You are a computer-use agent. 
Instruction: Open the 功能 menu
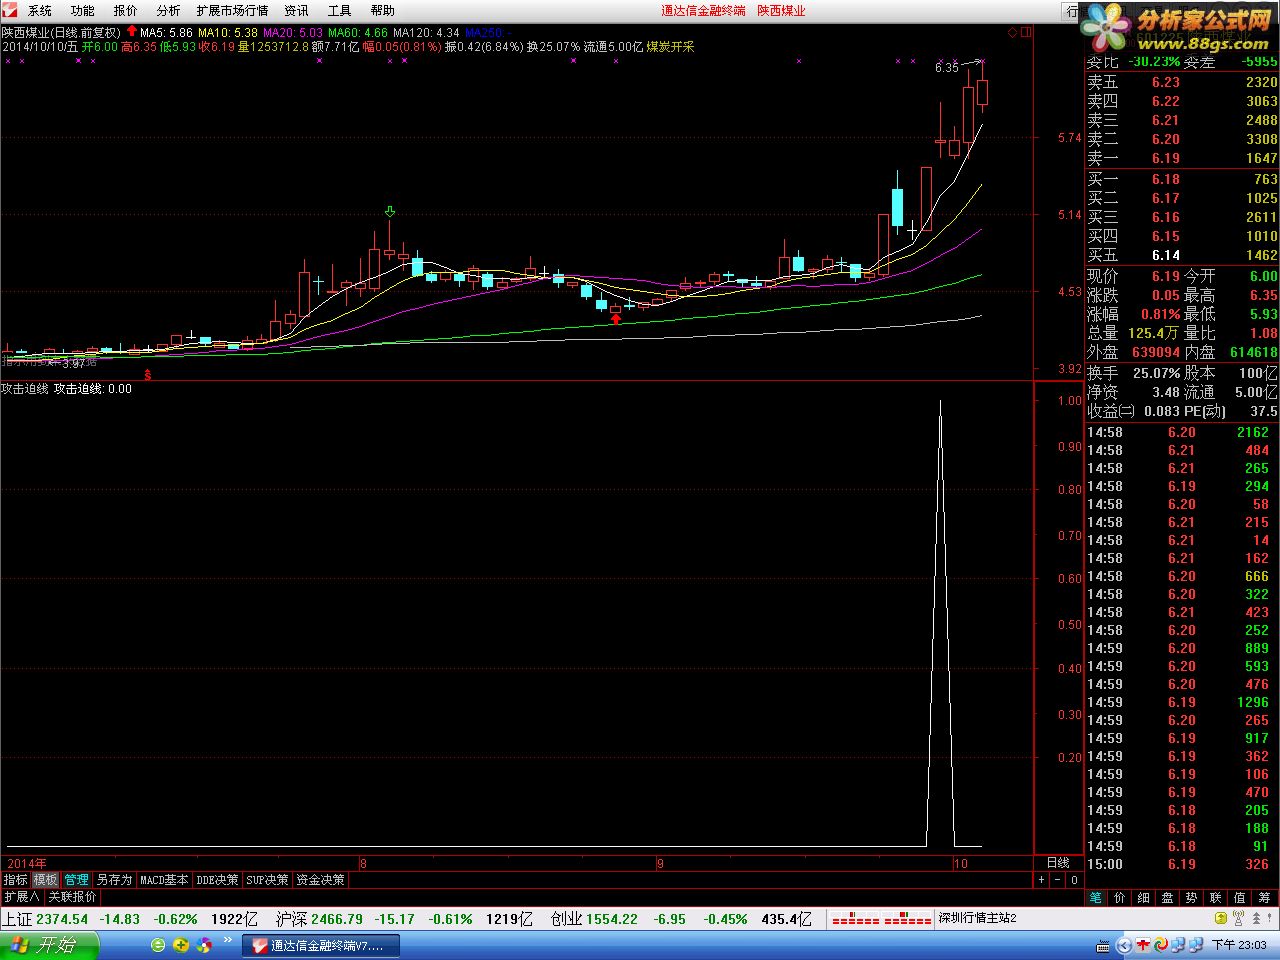83,11
